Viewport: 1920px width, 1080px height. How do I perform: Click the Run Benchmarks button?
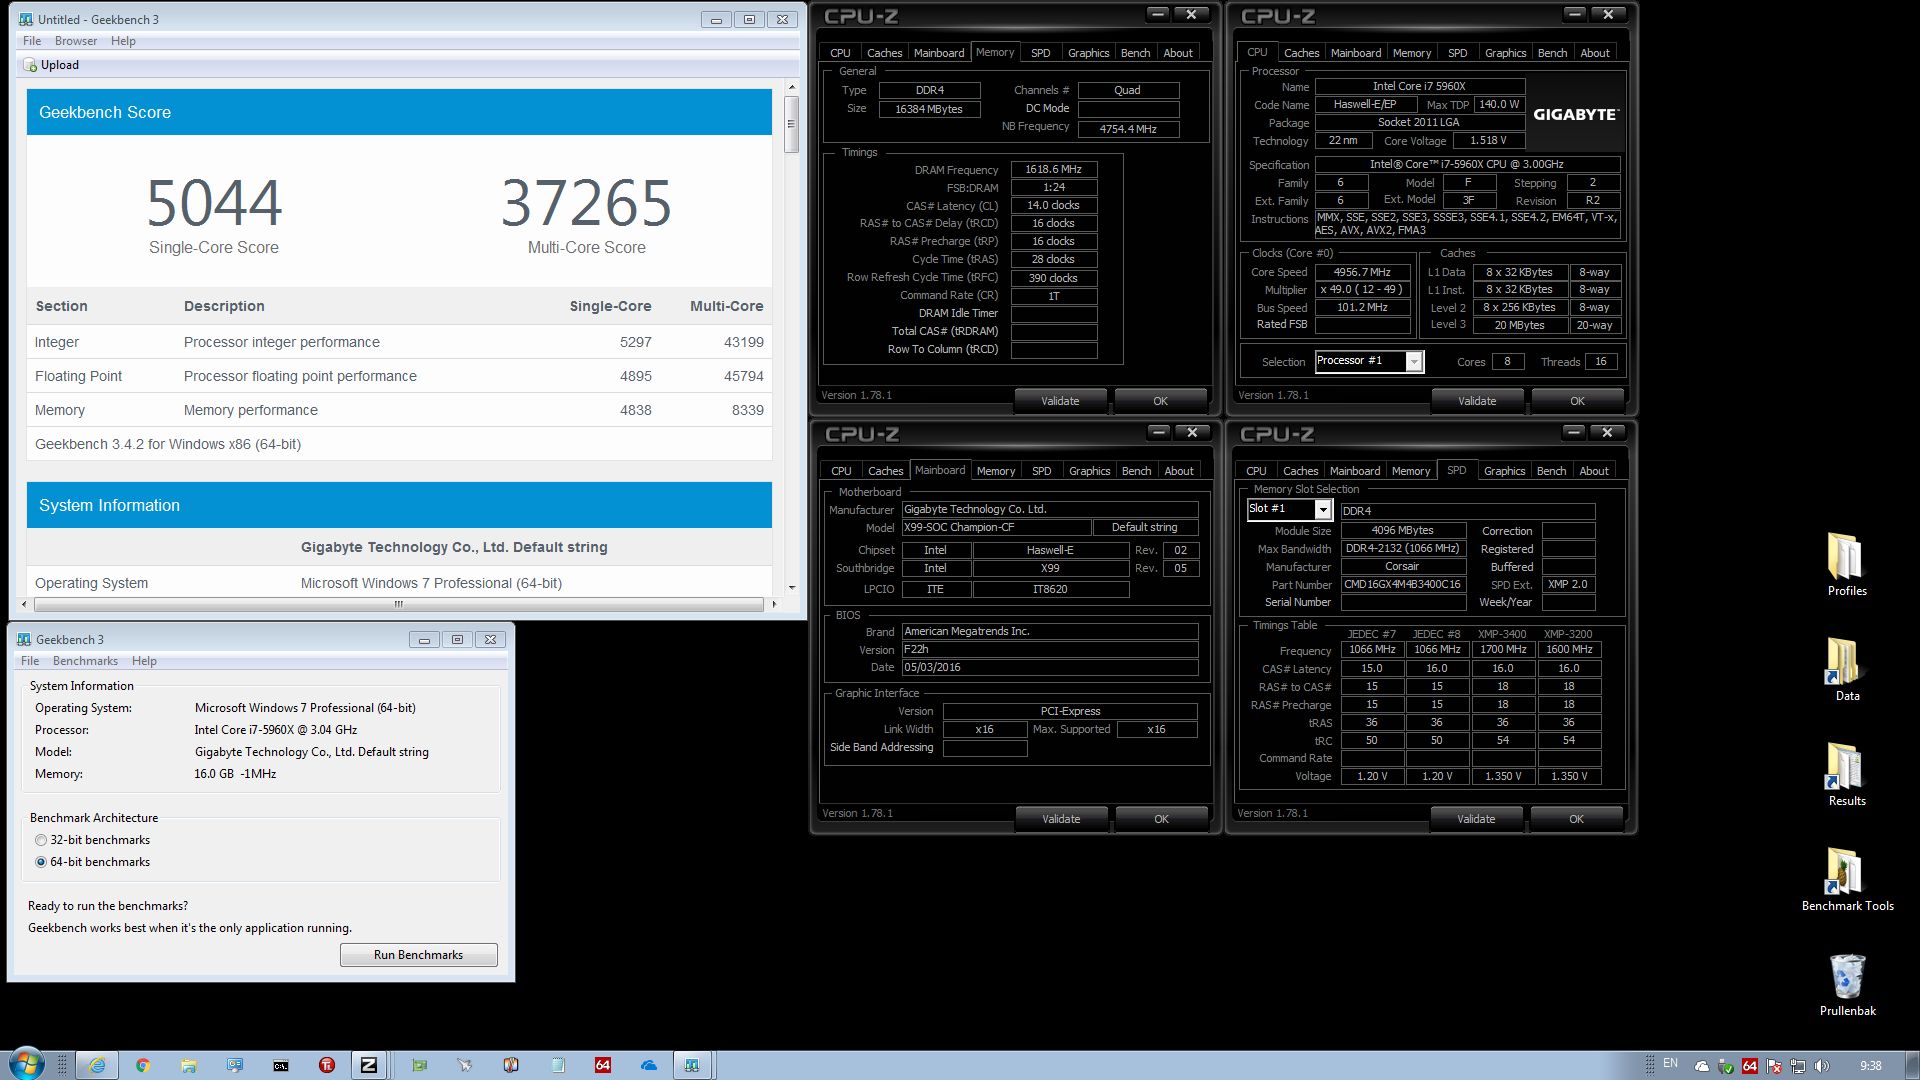(x=418, y=955)
